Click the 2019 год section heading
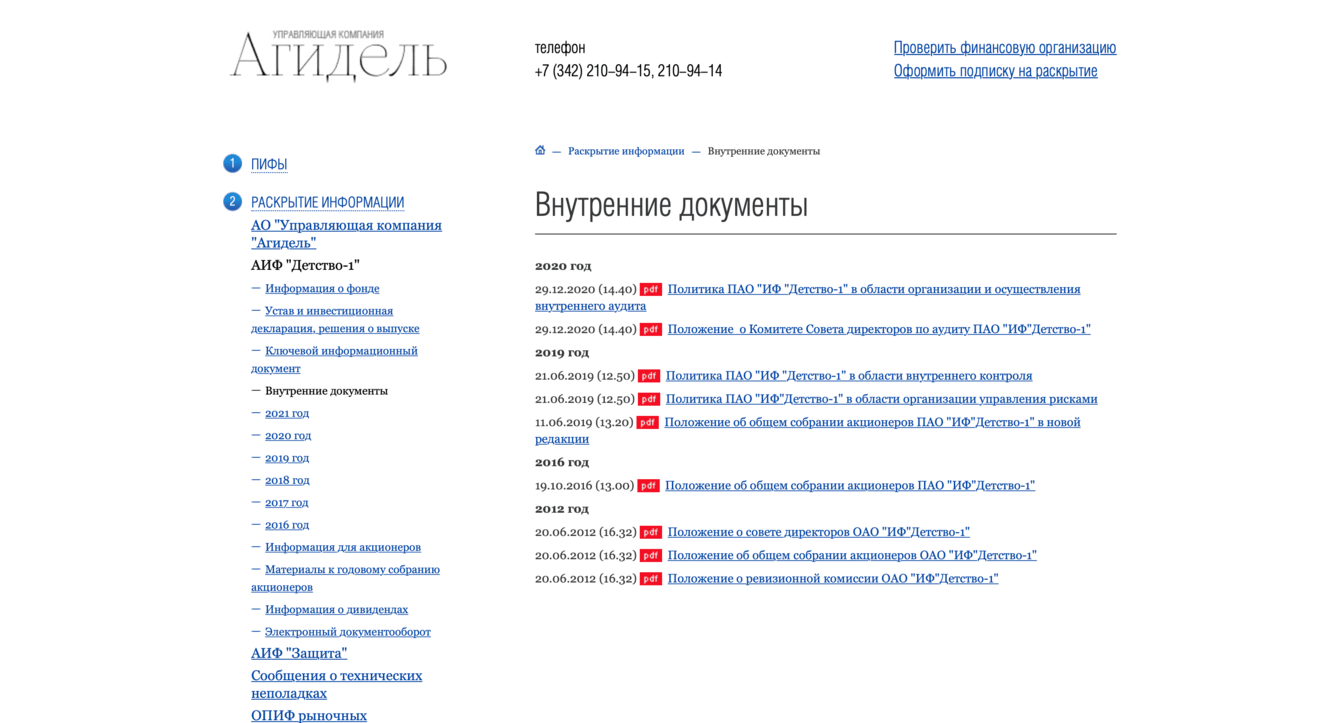 pos(562,353)
